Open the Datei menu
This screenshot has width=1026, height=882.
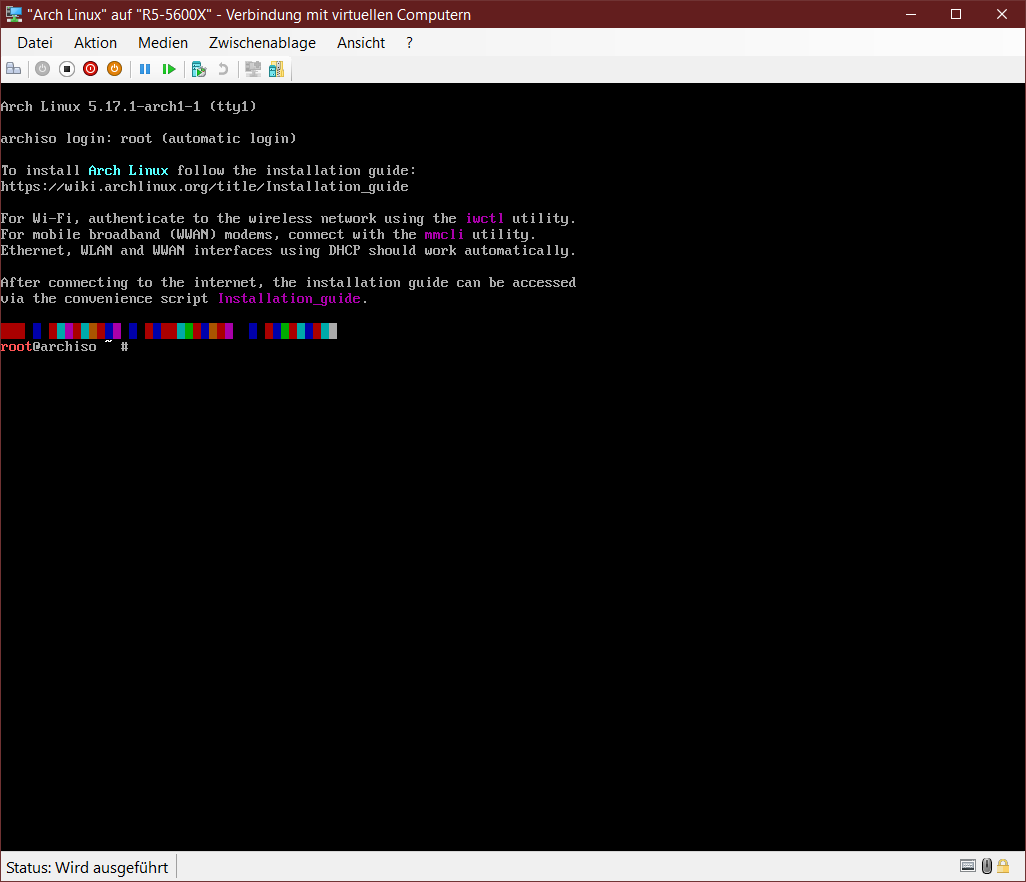35,43
